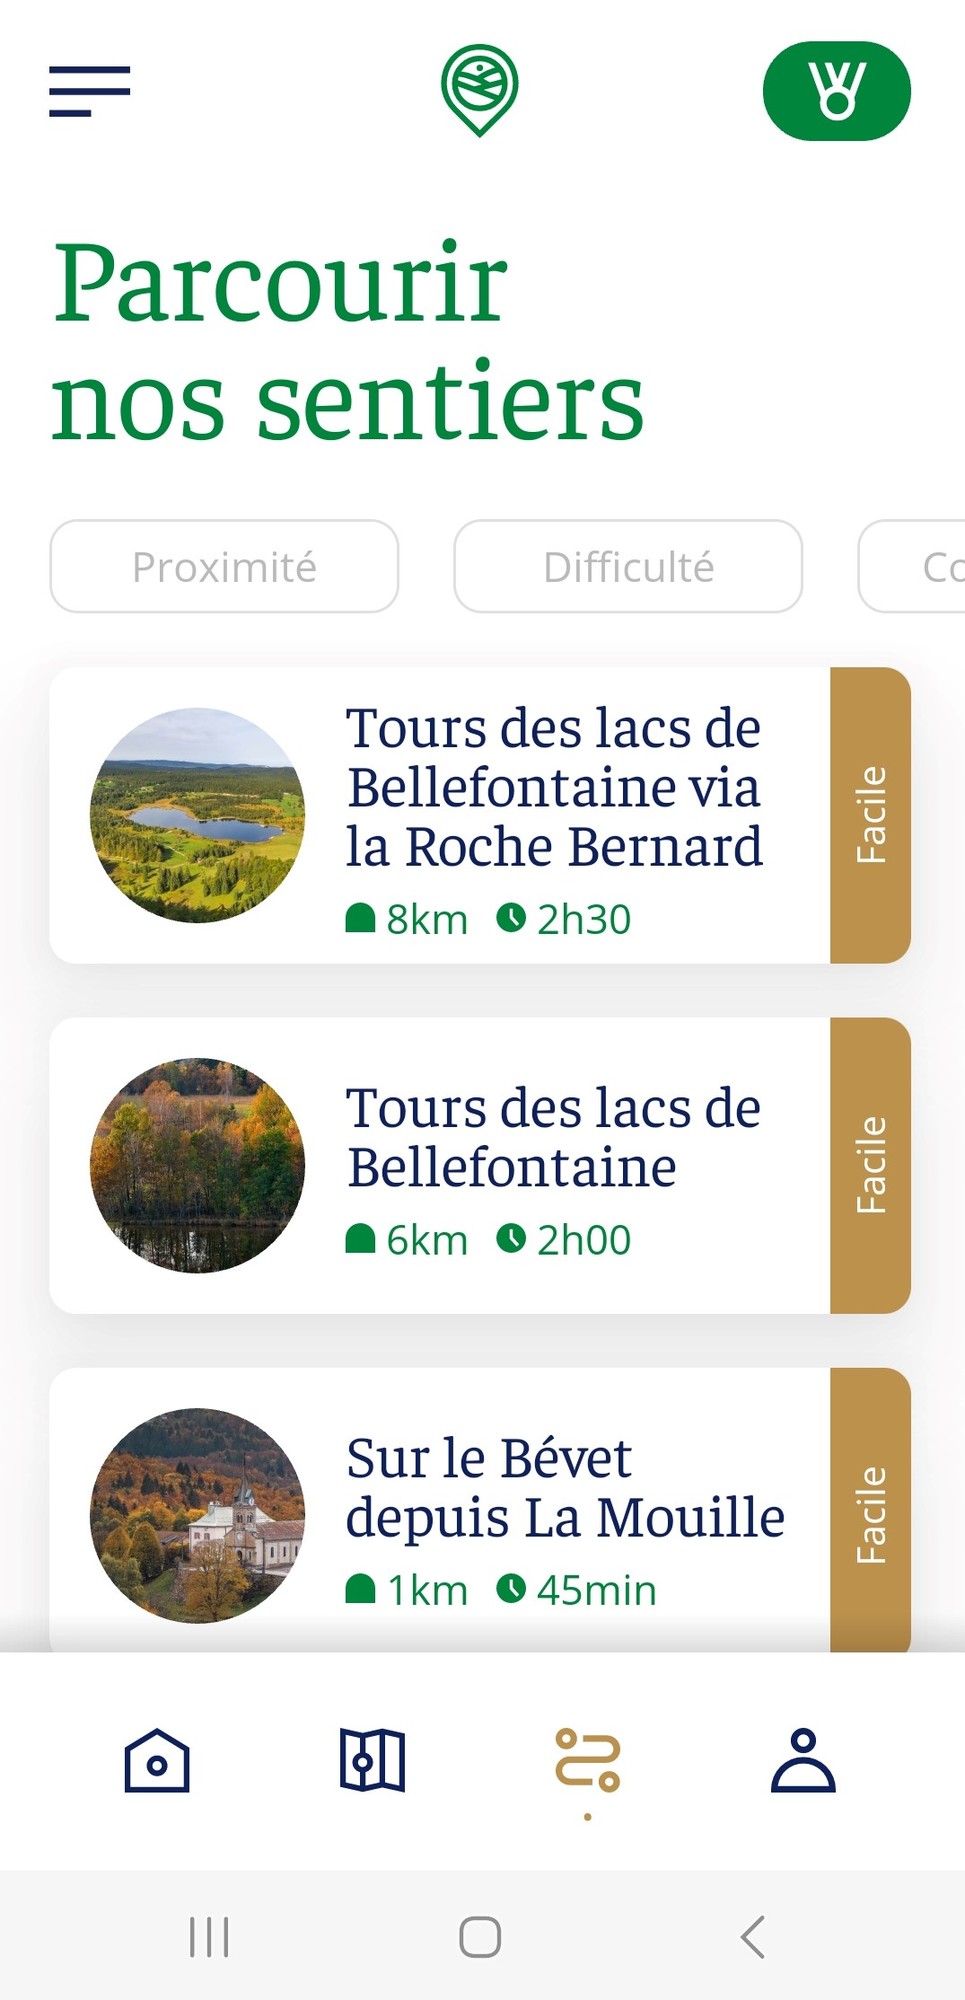Open the medal rewards button
Viewport: 965px width, 2000px height.
coord(836,91)
